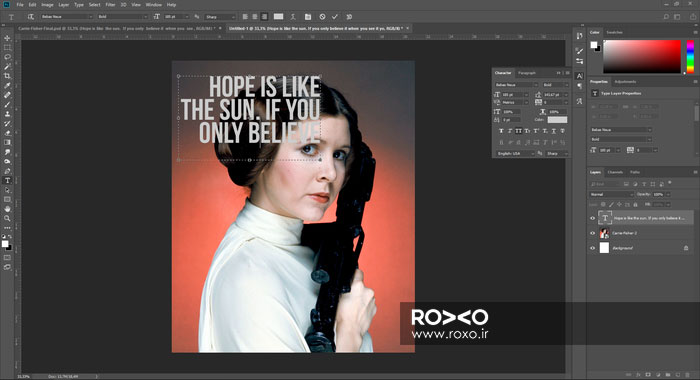Image resolution: width=700 pixels, height=380 pixels.
Task: Click foreground color swatch in Color panel
Action: 593,45
